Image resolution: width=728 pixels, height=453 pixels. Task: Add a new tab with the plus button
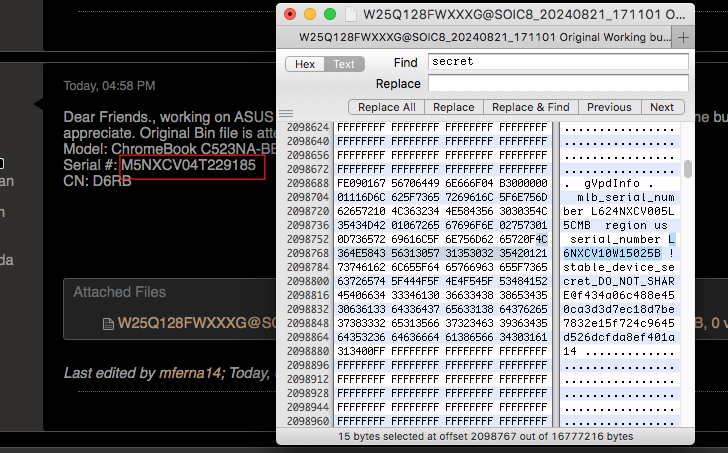pos(683,38)
